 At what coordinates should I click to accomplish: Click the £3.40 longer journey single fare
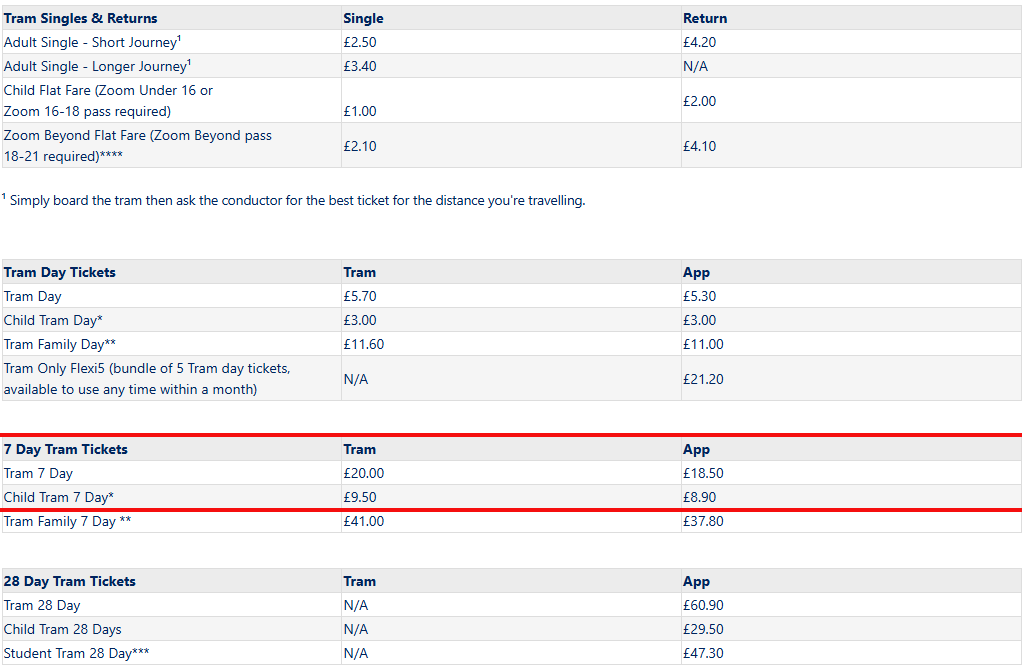click(360, 66)
